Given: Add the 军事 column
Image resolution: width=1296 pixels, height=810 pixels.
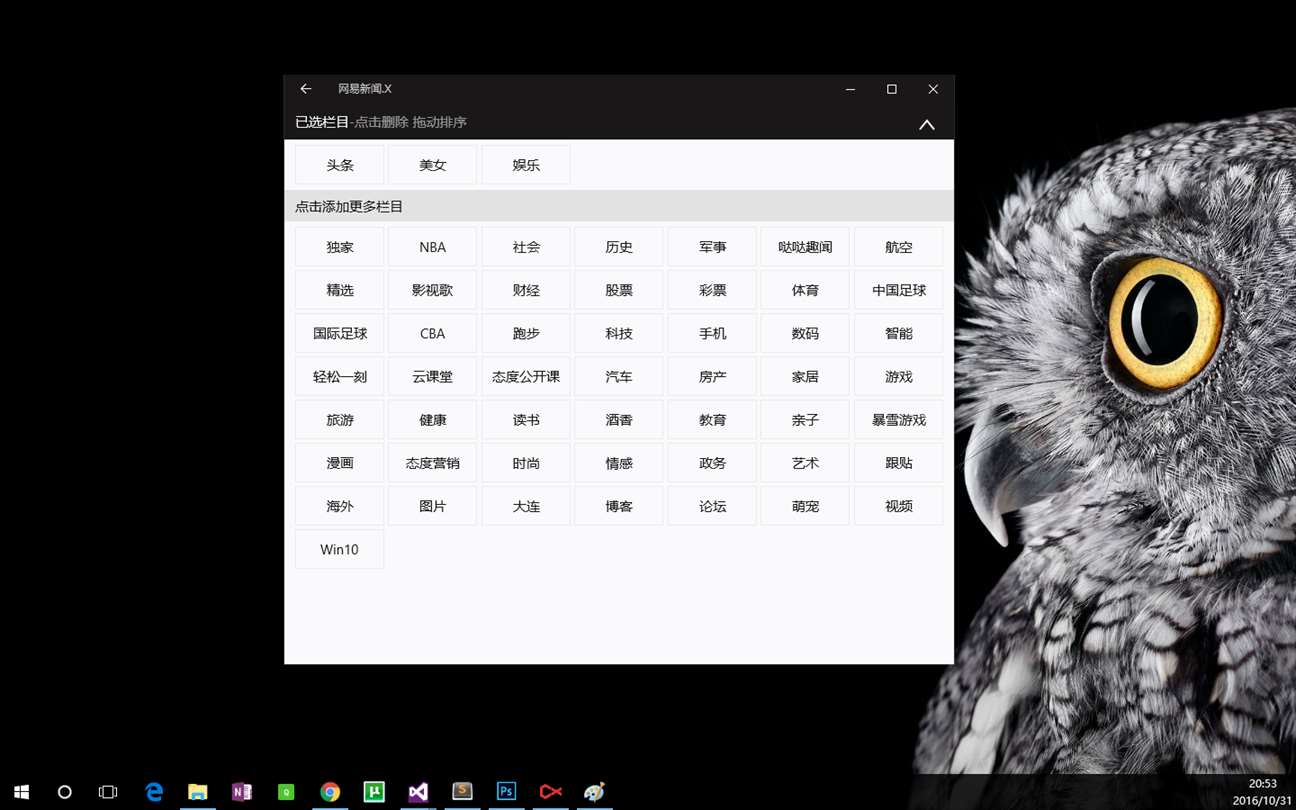Looking at the screenshot, I should tap(712, 247).
